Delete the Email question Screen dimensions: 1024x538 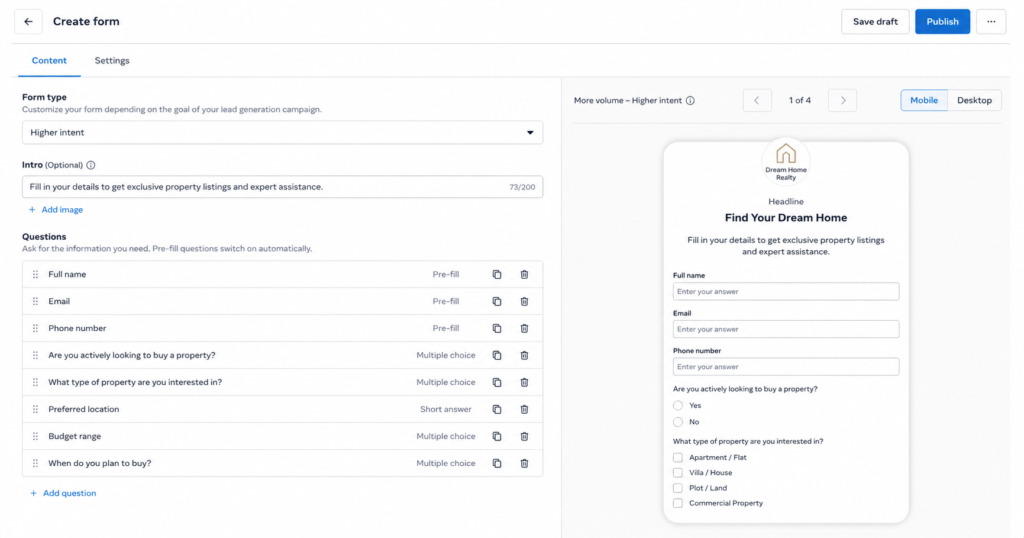click(x=524, y=302)
